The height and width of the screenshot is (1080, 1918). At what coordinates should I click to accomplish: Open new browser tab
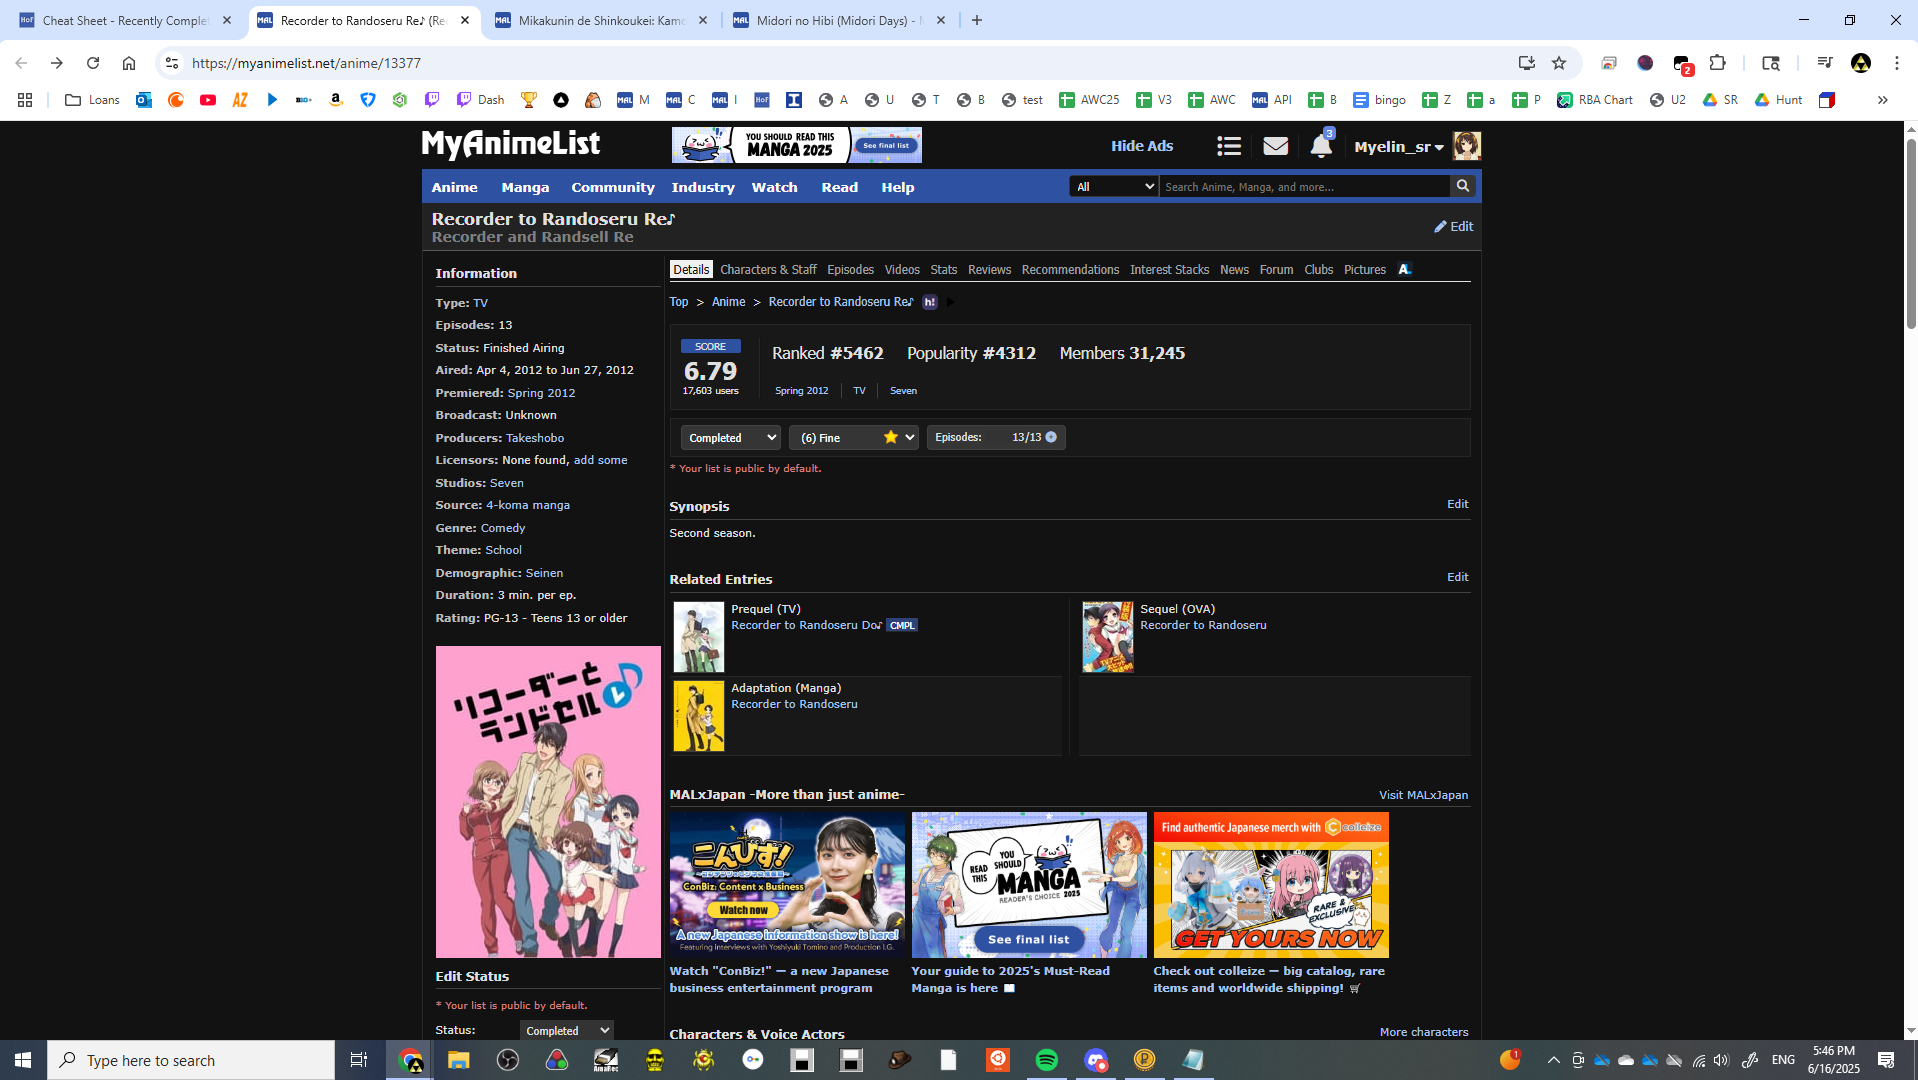click(x=977, y=20)
